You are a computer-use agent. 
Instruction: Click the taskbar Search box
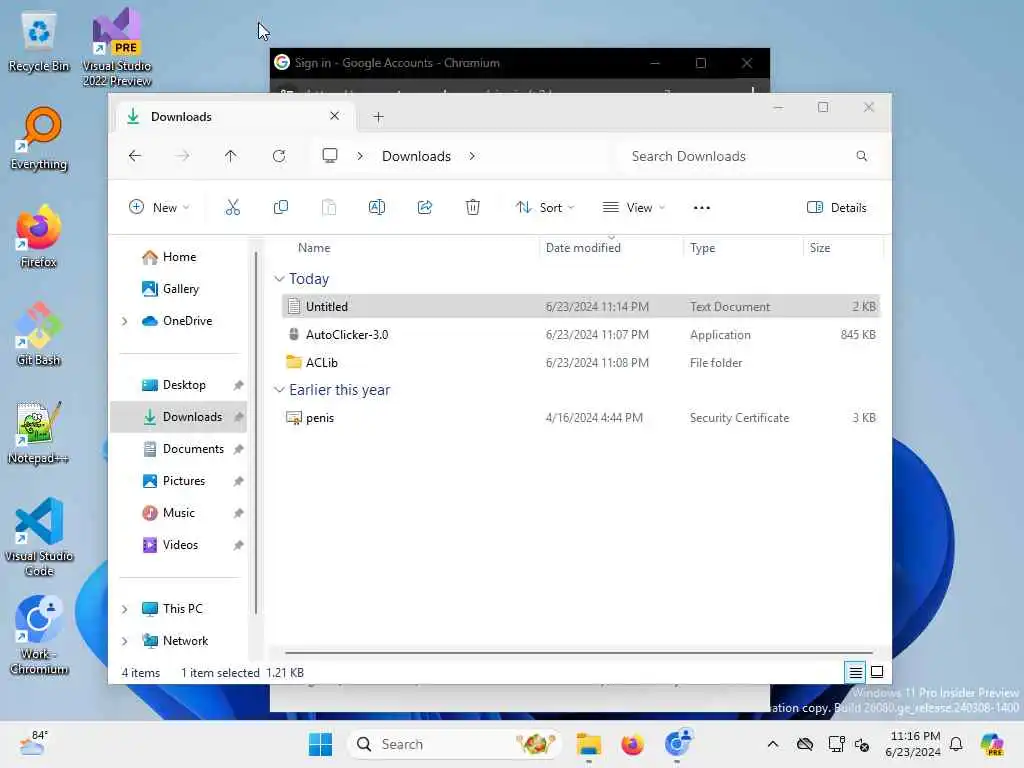(x=454, y=744)
